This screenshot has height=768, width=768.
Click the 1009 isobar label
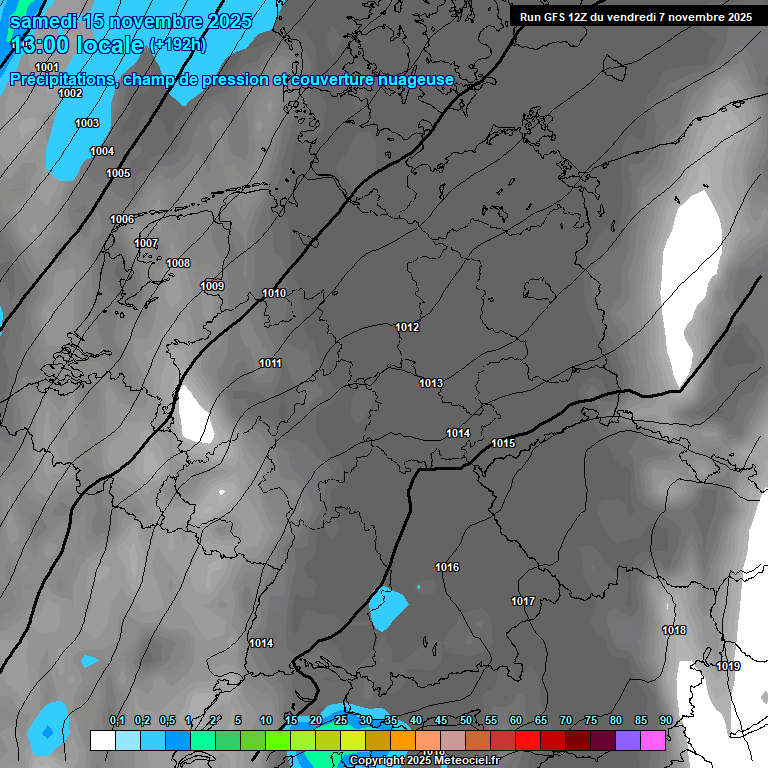(212, 286)
